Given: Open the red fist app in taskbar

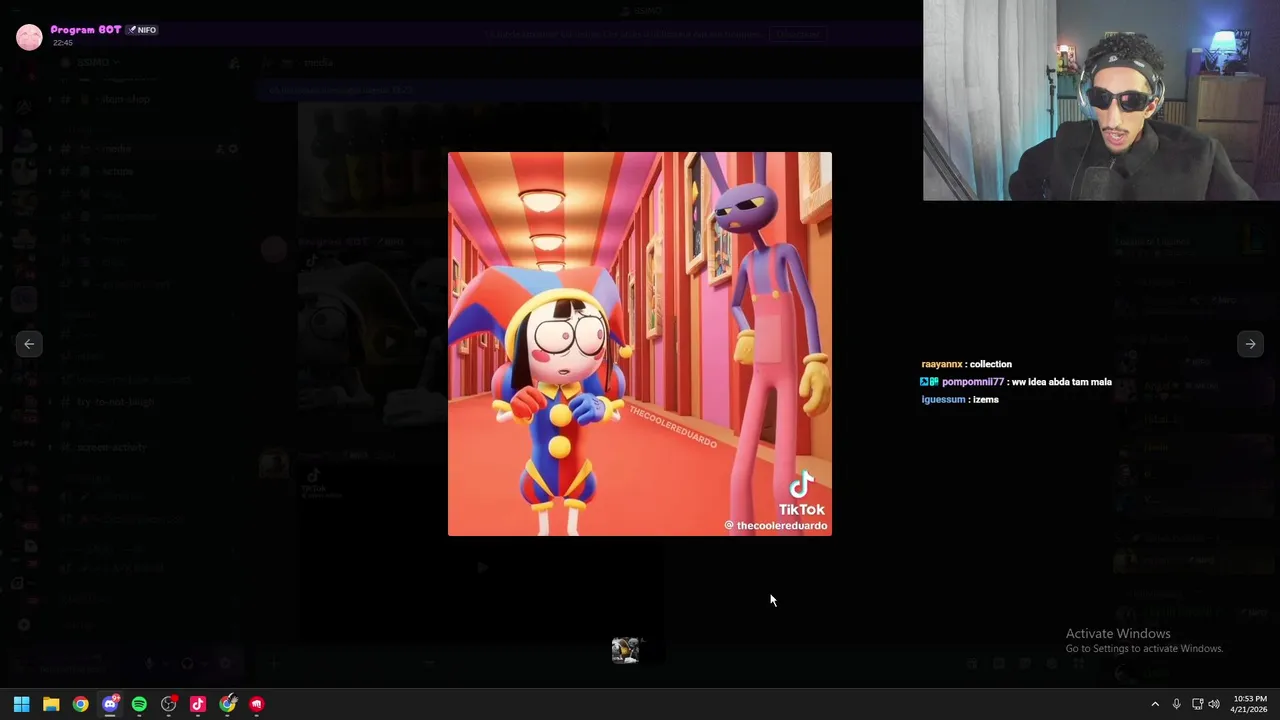Looking at the screenshot, I should (x=257, y=704).
